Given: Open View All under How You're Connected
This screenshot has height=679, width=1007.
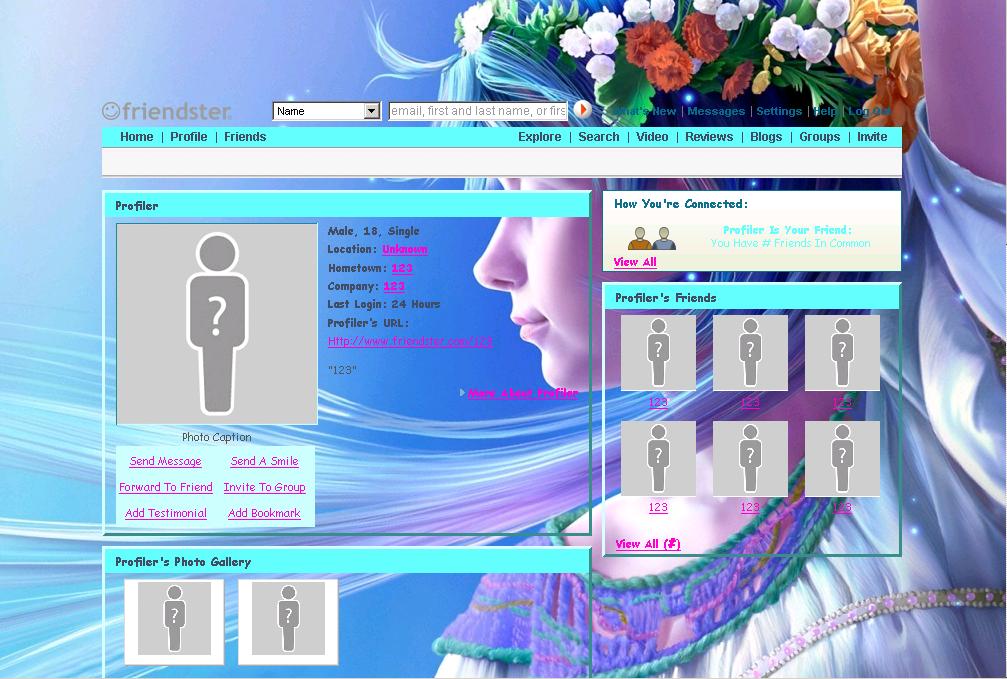Looking at the screenshot, I should (635, 262).
